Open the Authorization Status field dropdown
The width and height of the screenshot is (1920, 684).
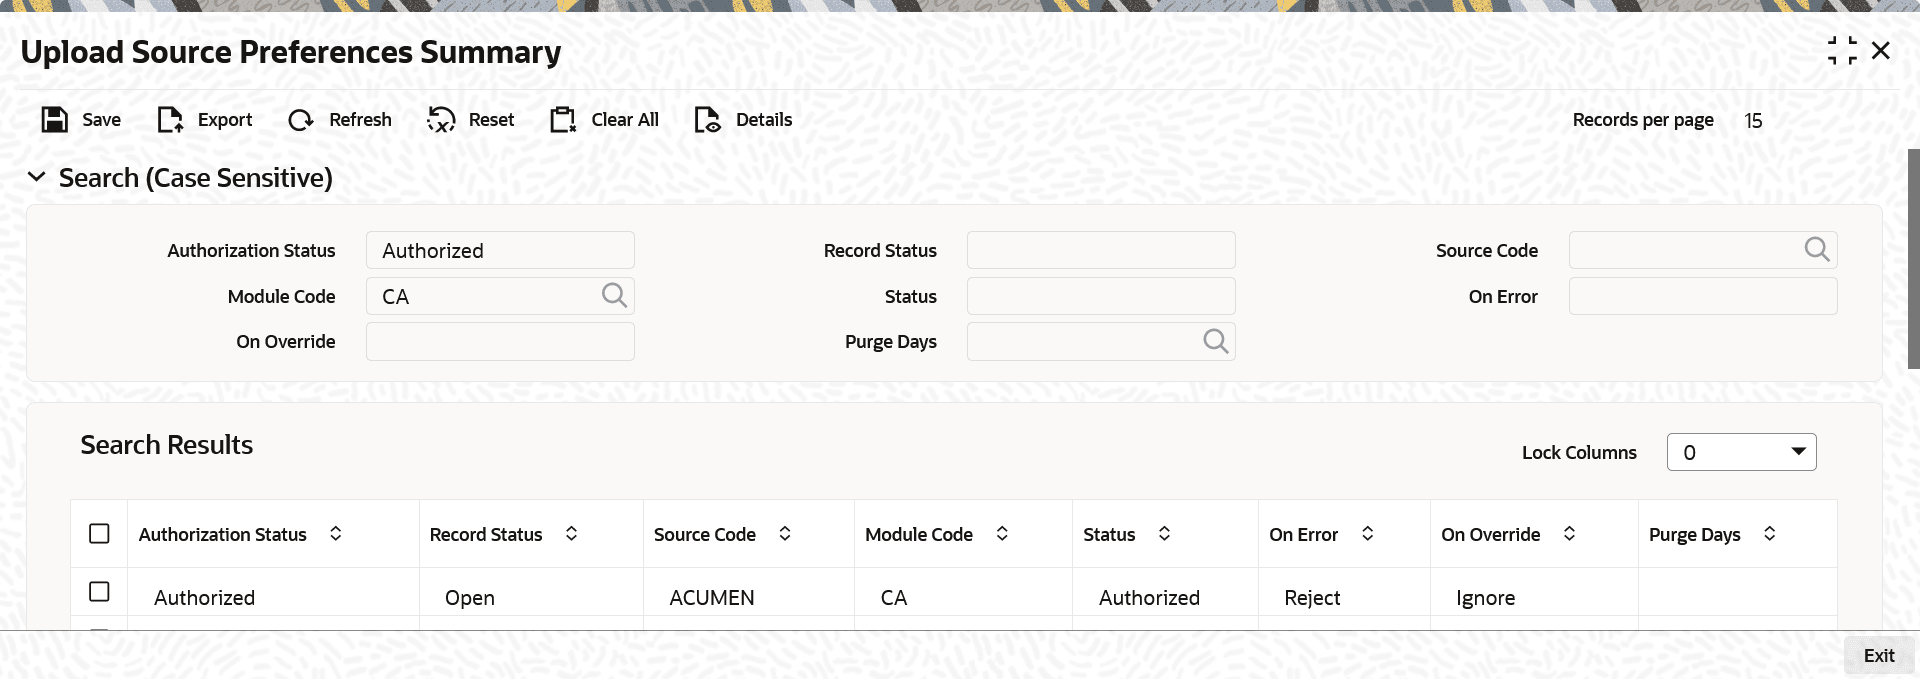(x=500, y=250)
